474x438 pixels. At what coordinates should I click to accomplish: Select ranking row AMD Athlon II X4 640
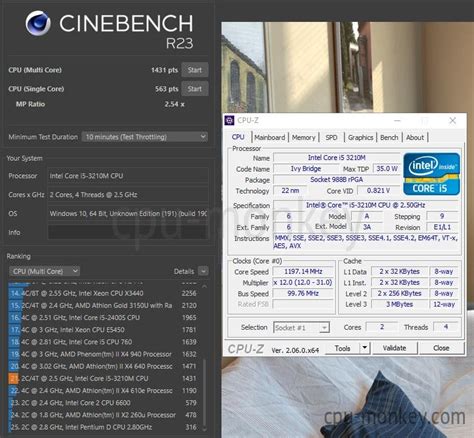click(x=104, y=366)
